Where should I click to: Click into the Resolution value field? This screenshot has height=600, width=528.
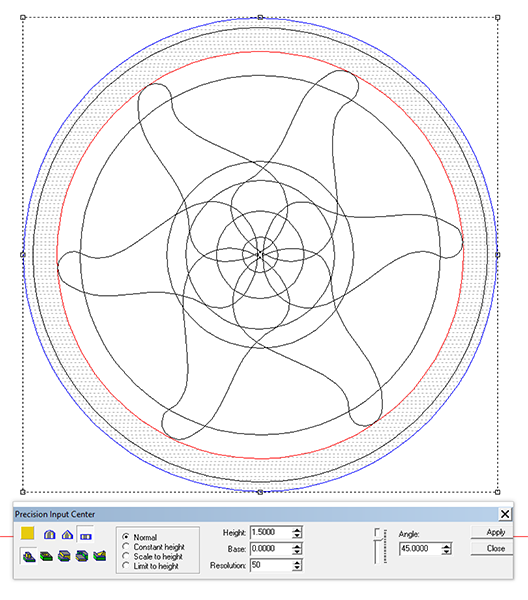pos(271,565)
